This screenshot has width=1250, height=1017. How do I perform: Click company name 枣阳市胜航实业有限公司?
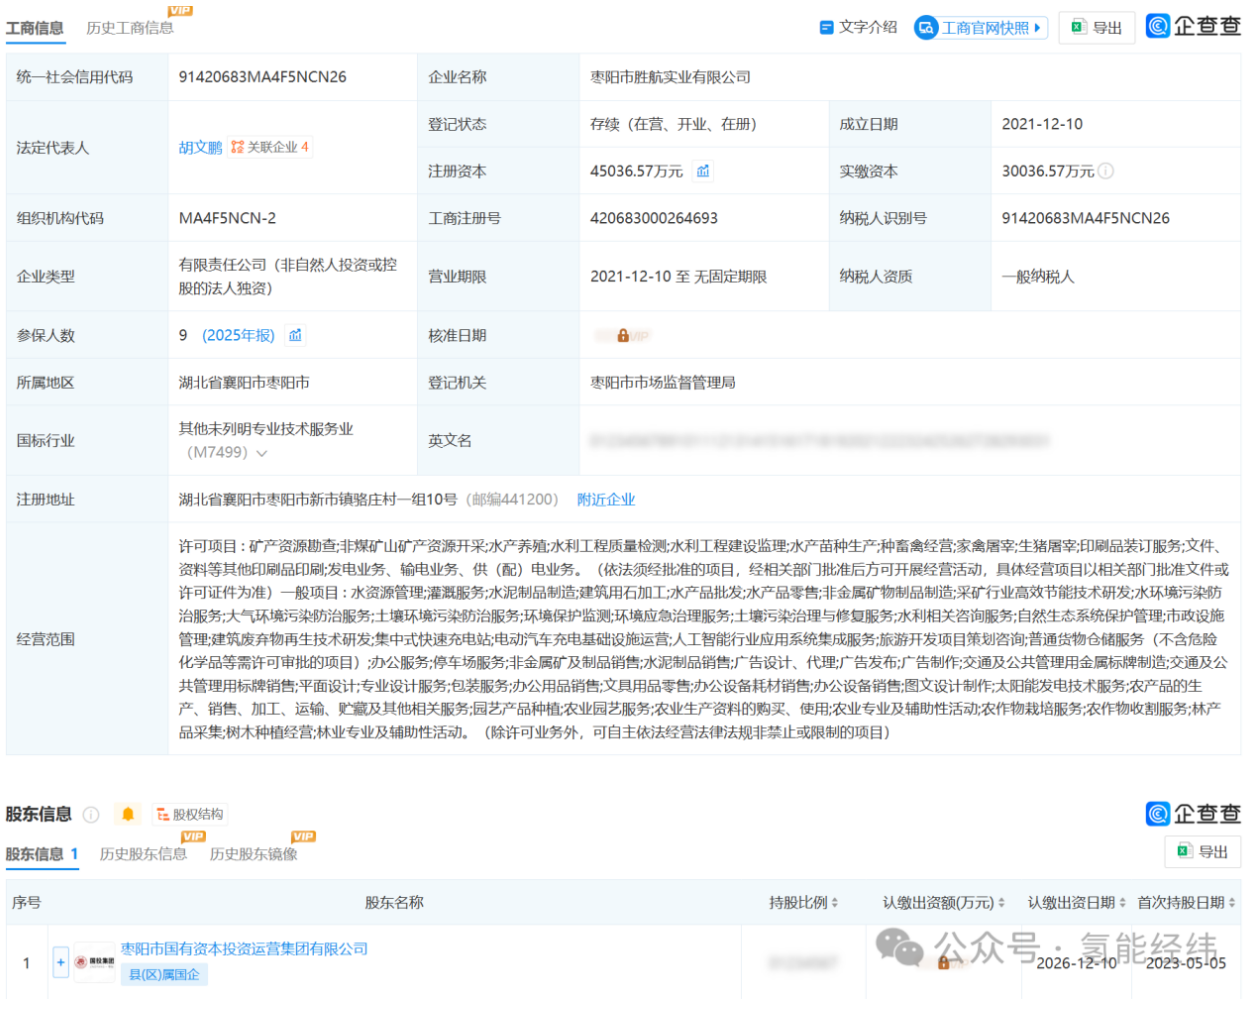click(x=670, y=77)
